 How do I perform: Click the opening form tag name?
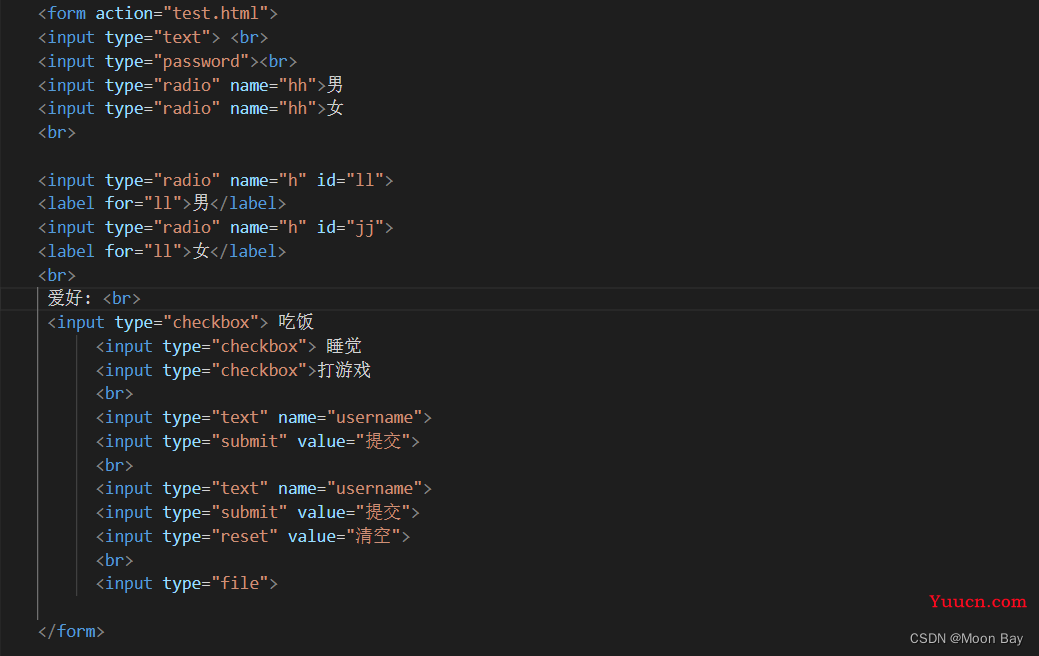(x=66, y=13)
